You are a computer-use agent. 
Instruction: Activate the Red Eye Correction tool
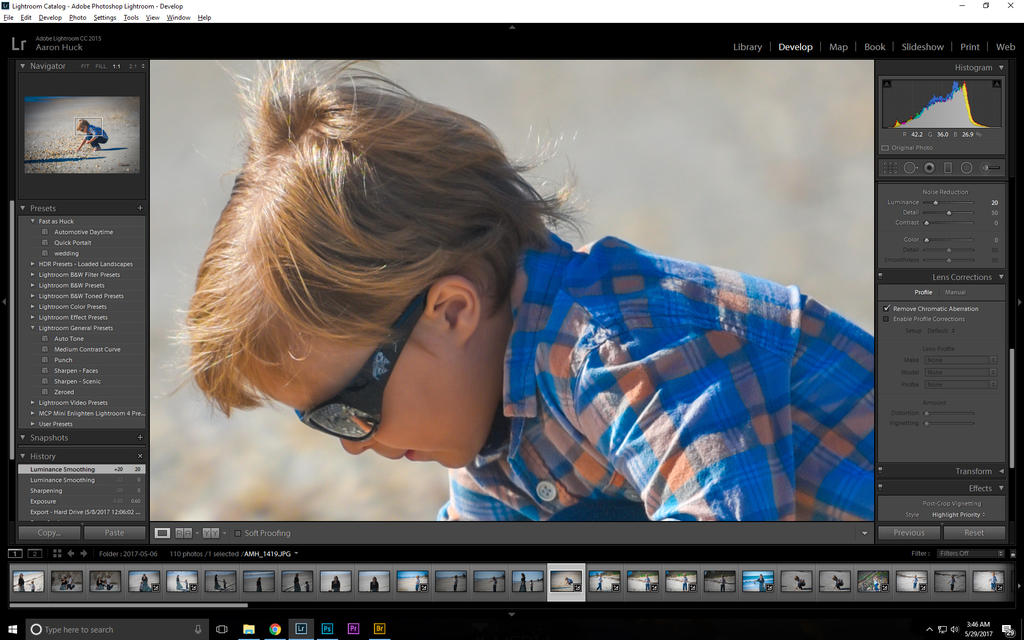(x=929, y=168)
